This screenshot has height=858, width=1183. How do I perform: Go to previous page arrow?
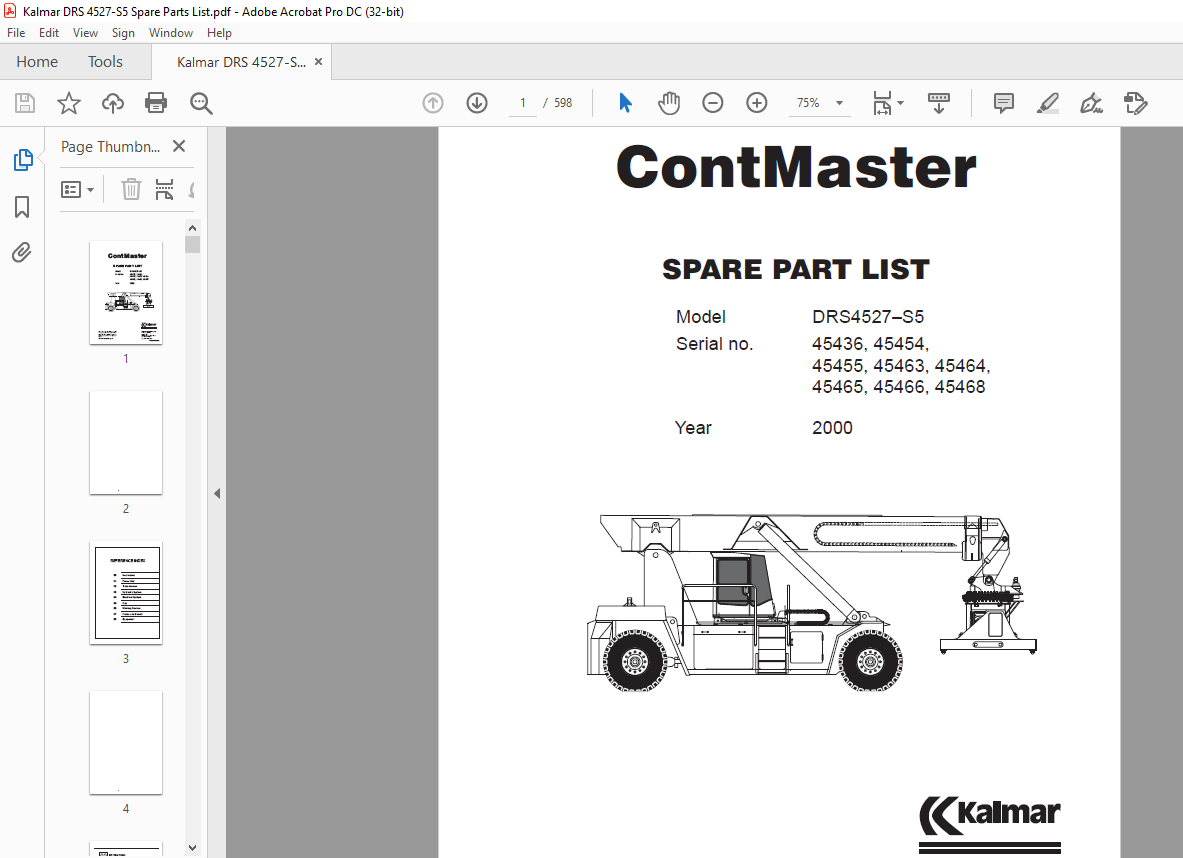pos(433,103)
